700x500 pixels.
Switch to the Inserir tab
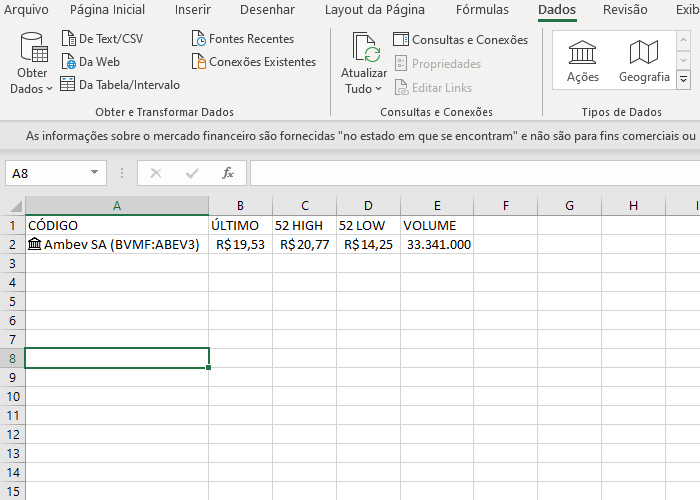point(193,9)
